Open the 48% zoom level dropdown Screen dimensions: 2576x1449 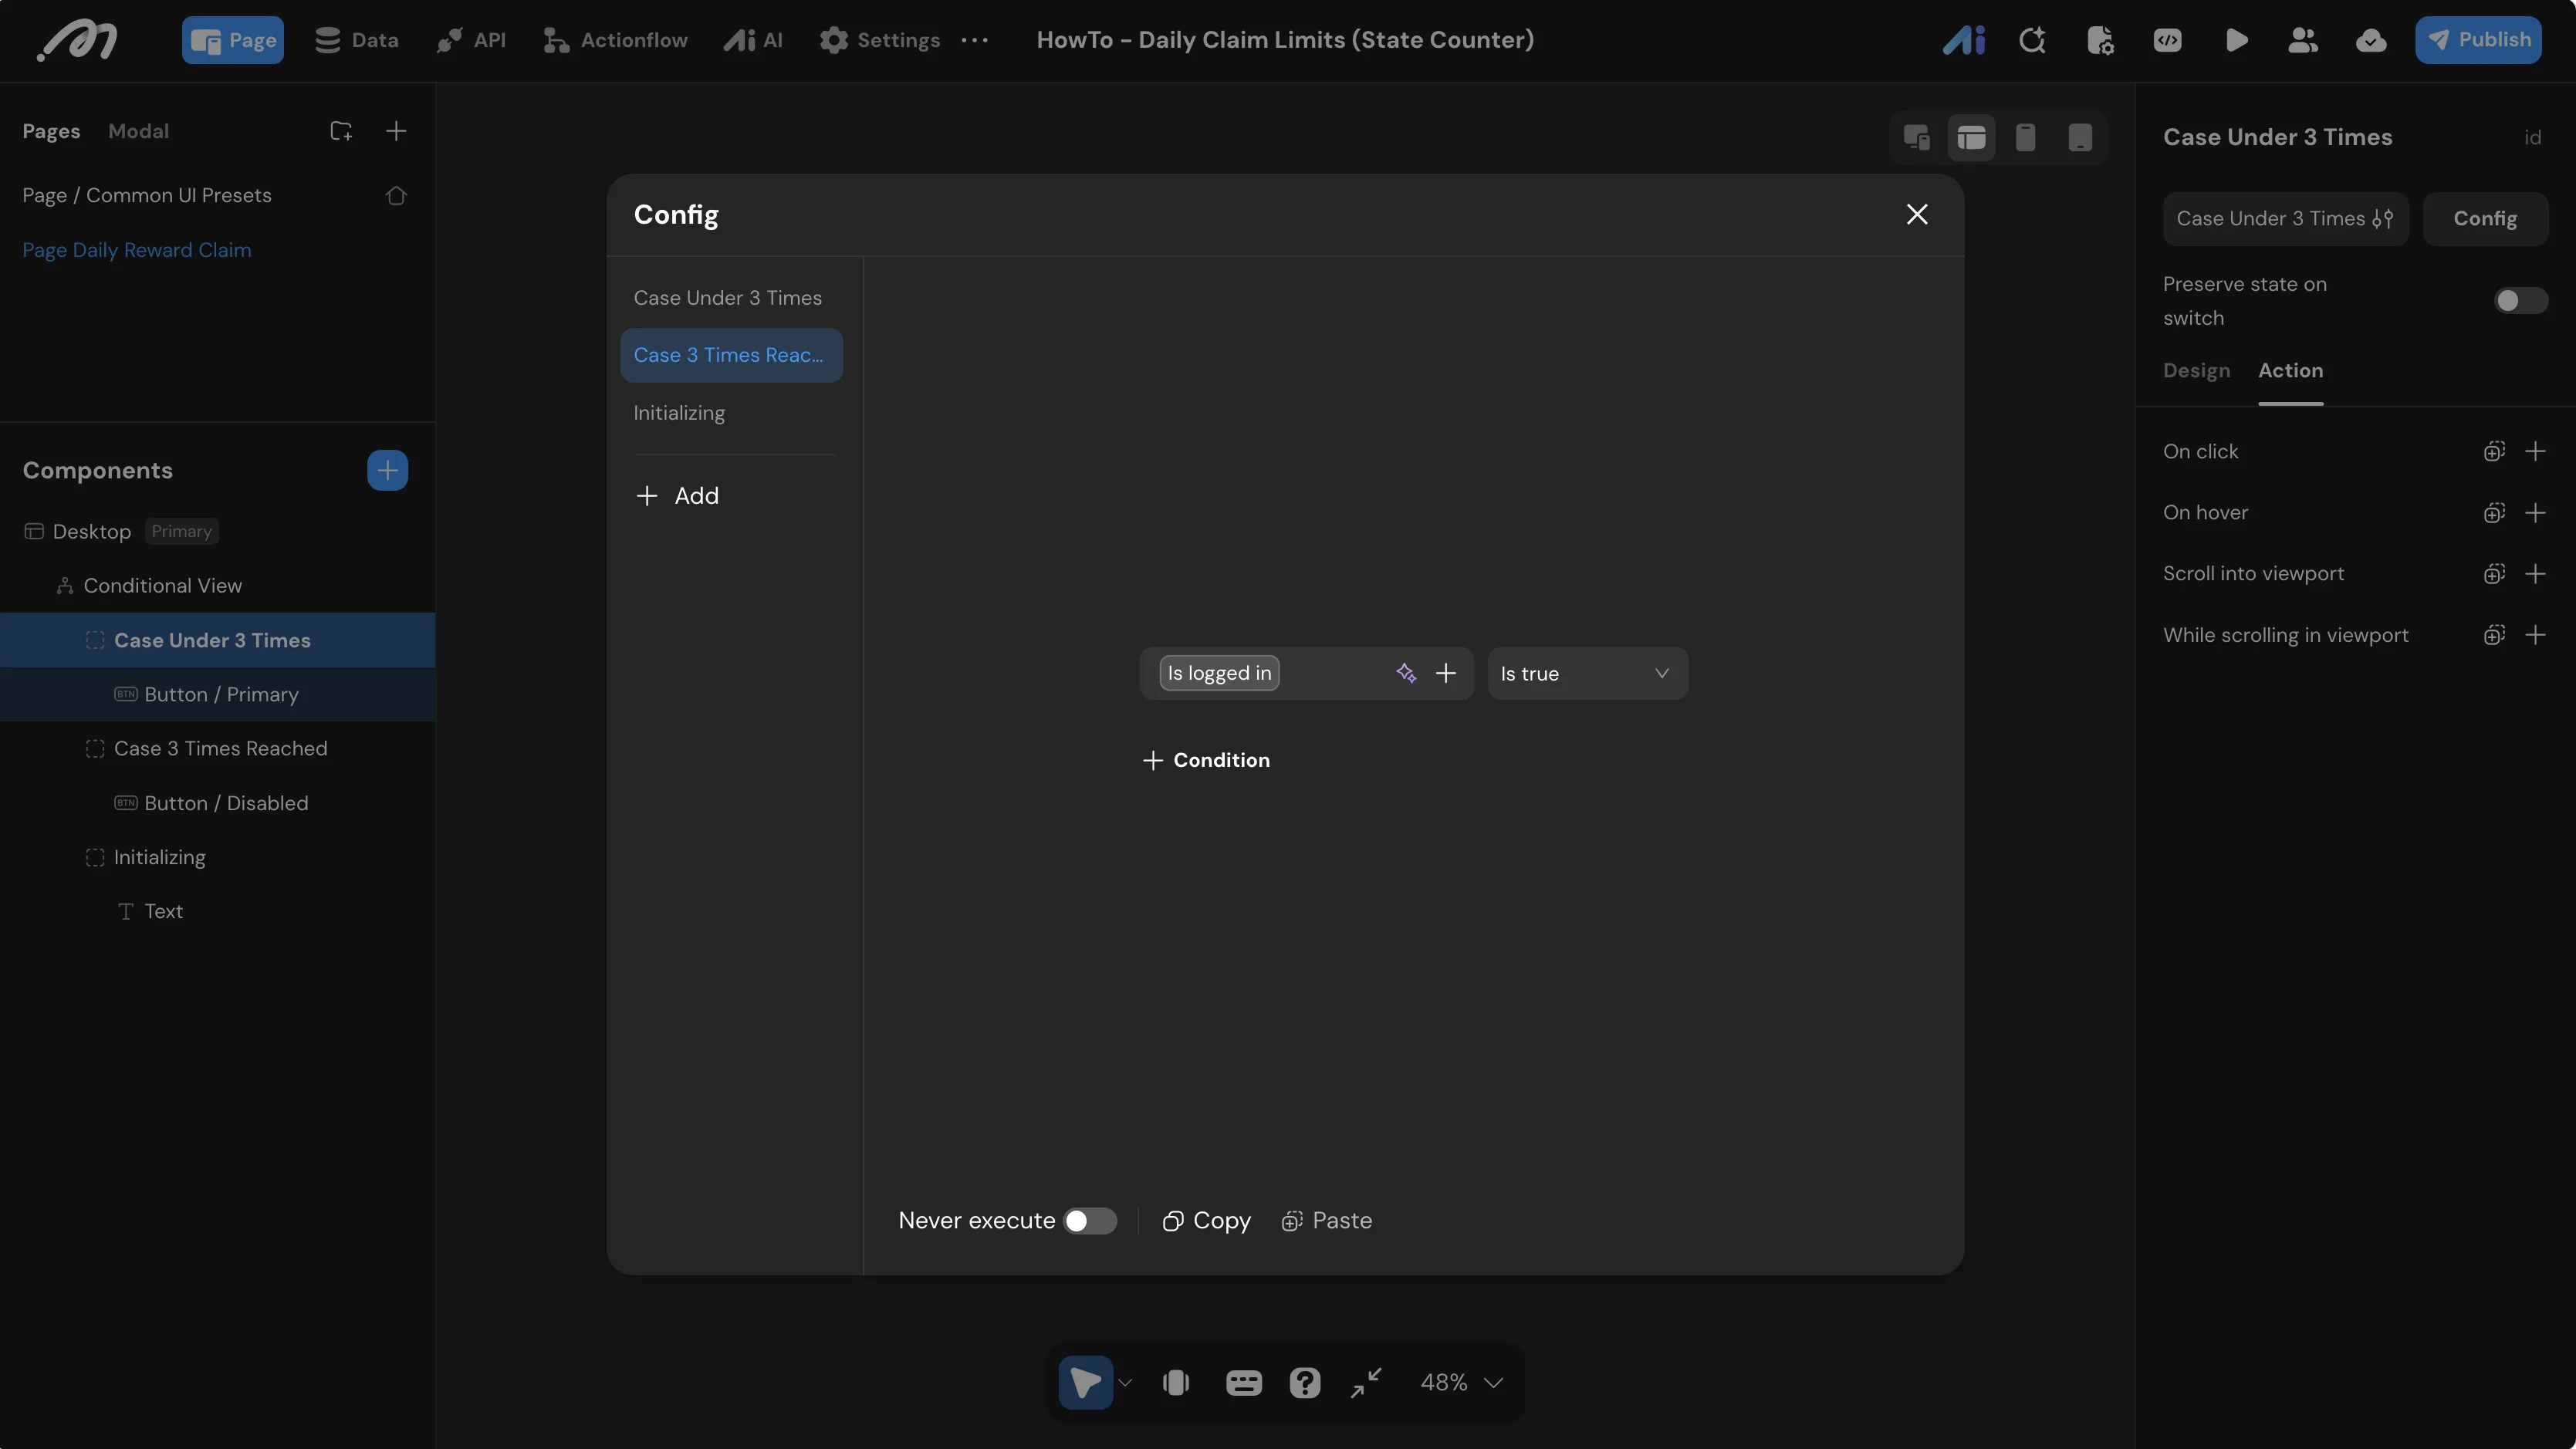coord(1461,1382)
